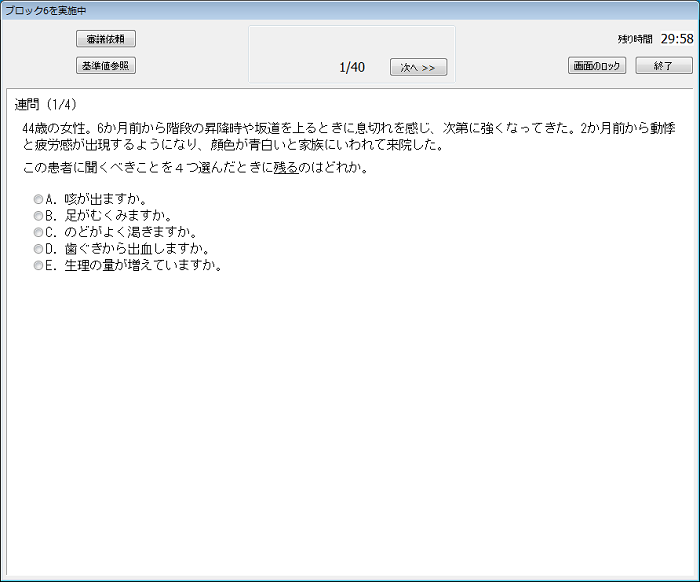
Task: Select answer A 咳が出ますか
Action: 38,199
